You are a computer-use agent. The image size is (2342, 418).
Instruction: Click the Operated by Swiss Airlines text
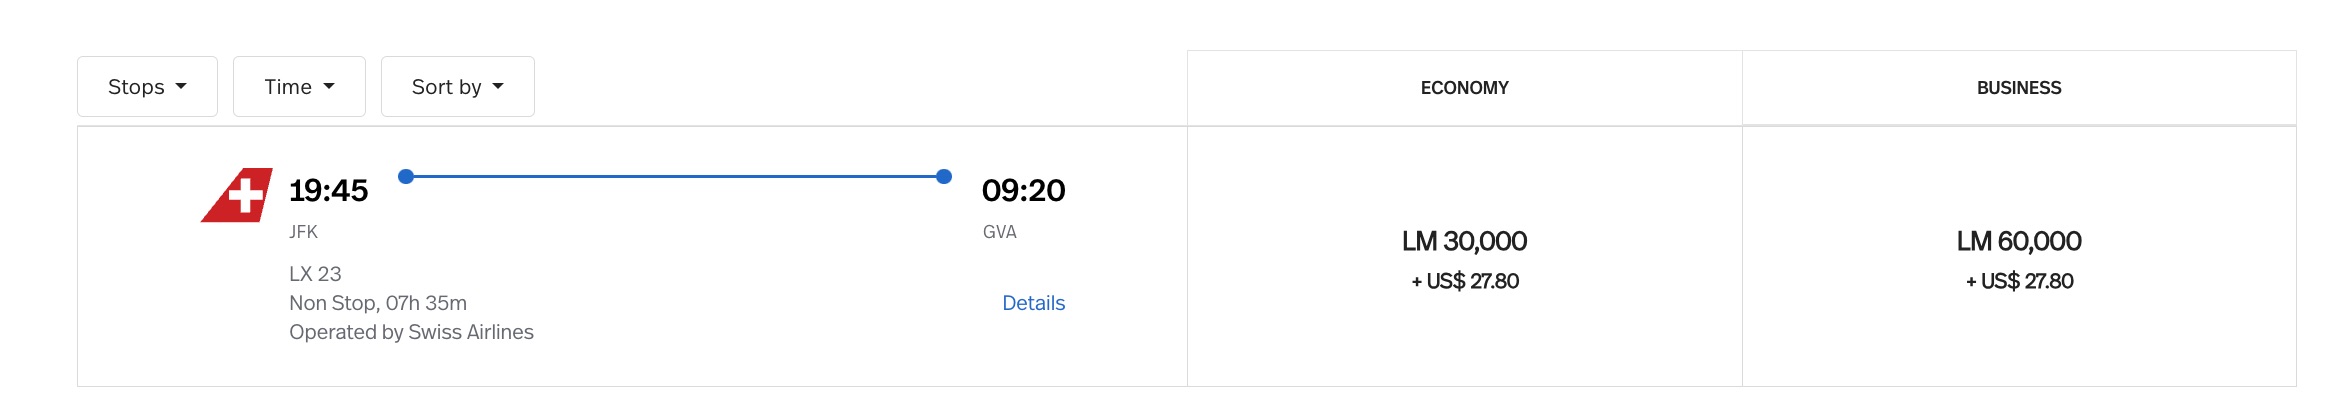point(411,332)
